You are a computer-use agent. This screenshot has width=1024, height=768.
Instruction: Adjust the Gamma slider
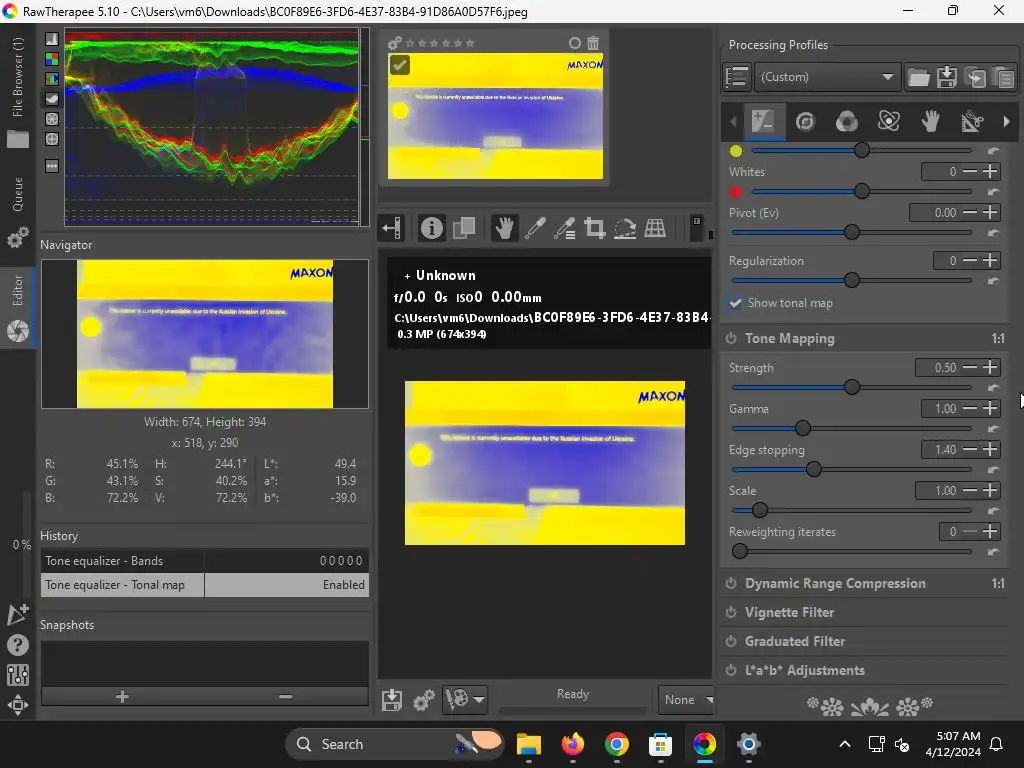click(803, 428)
